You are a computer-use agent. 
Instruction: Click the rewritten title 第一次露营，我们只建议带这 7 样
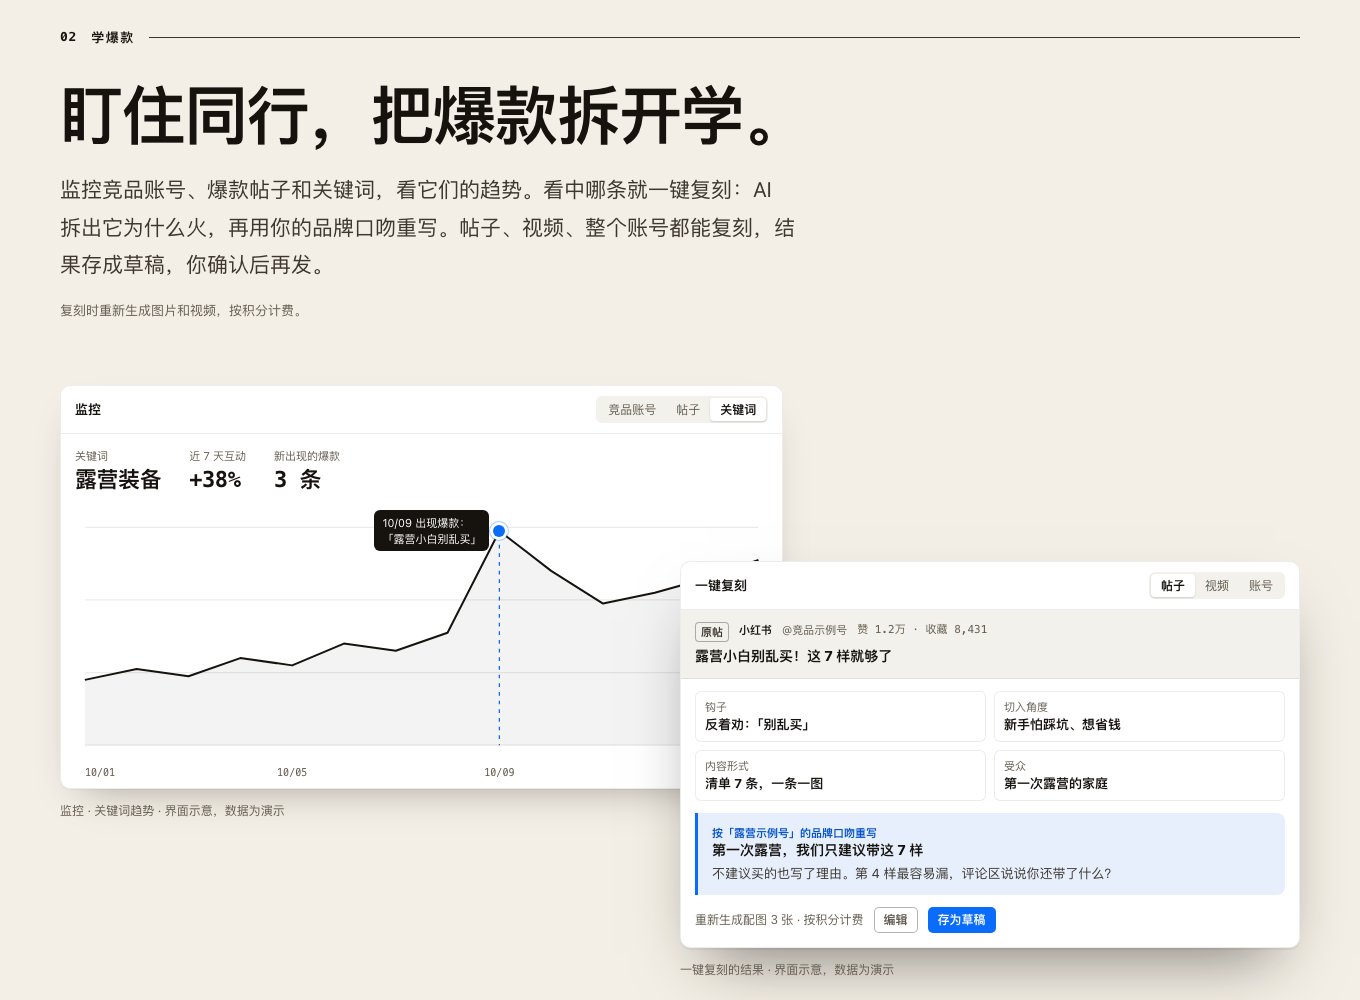pyautogui.click(x=817, y=850)
